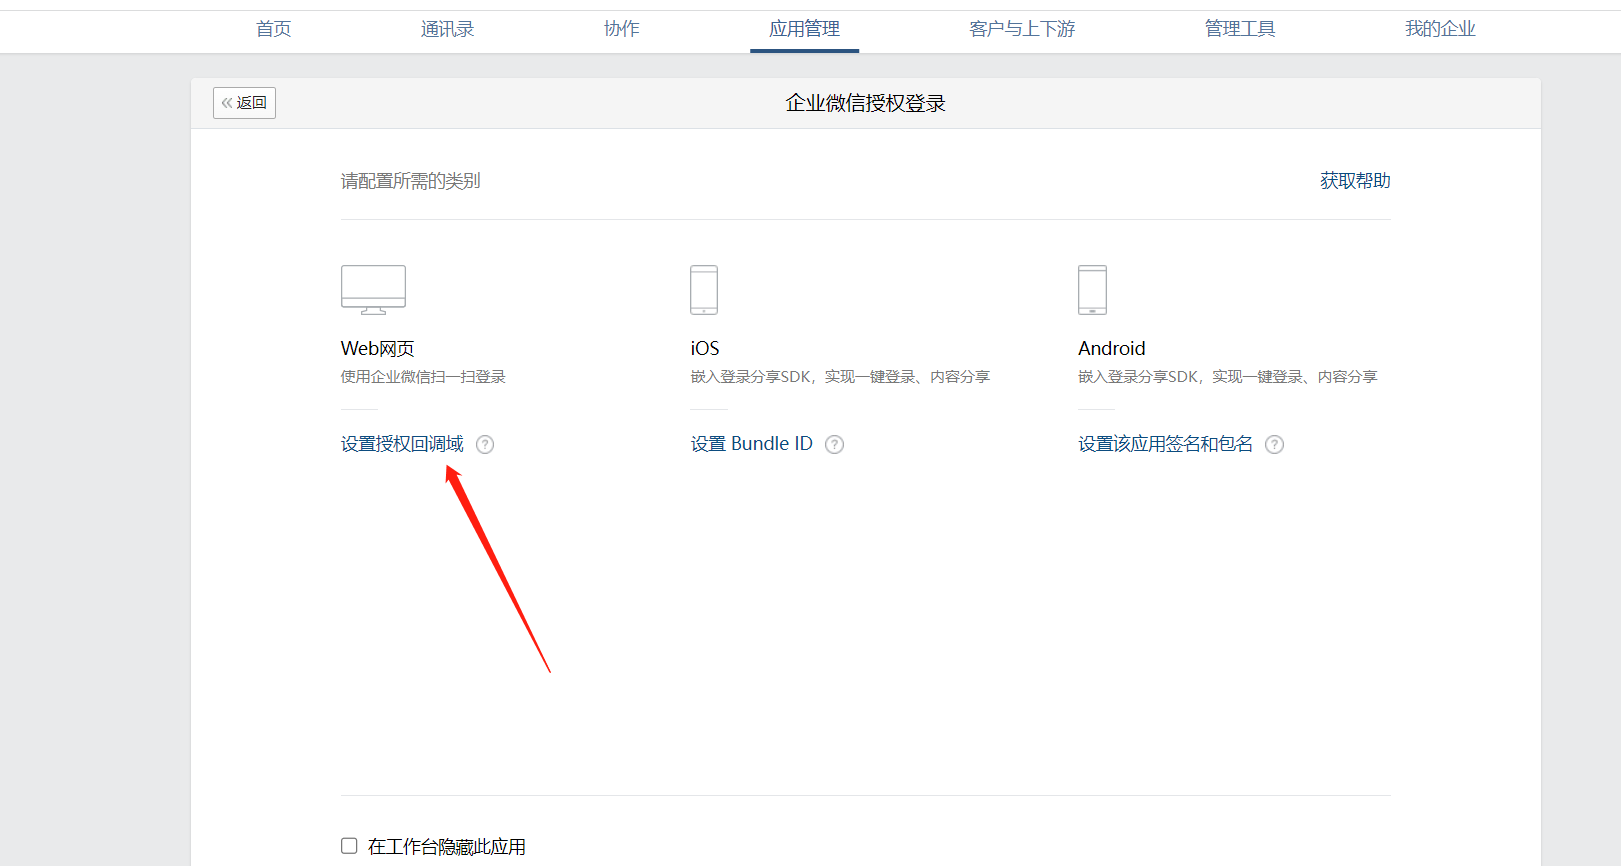Viewport: 1621px width, 866px height.
Task: Open 通讯录 tab
Action: (x=447, y=29)
